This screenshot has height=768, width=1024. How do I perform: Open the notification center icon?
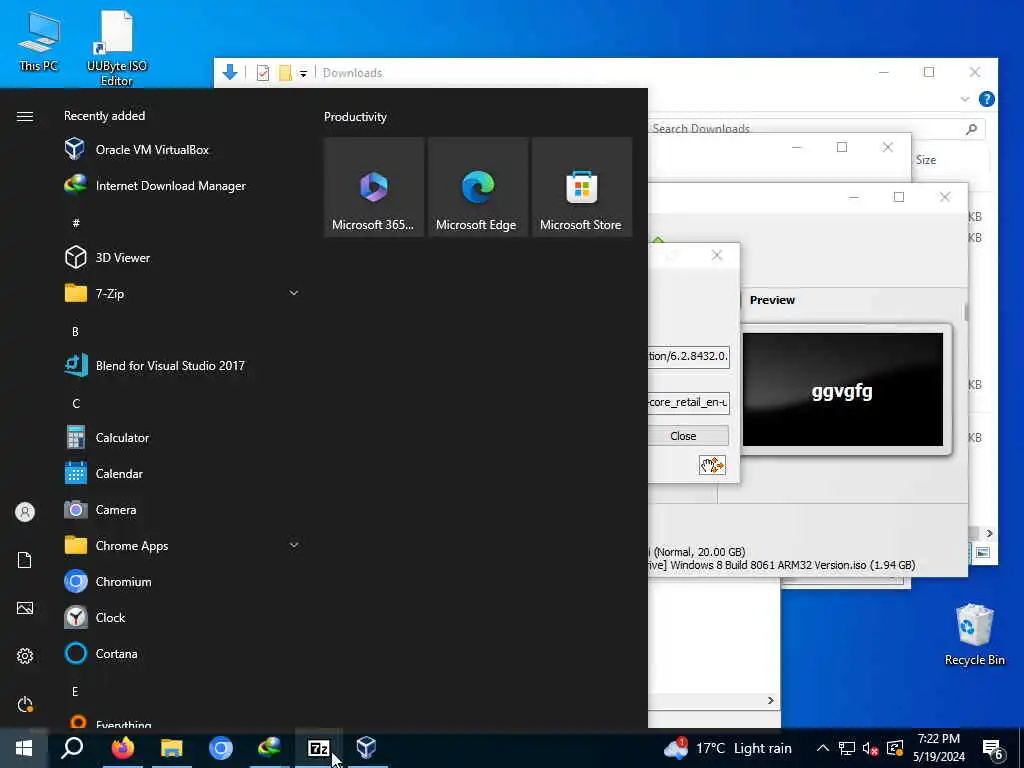point(993,749)
